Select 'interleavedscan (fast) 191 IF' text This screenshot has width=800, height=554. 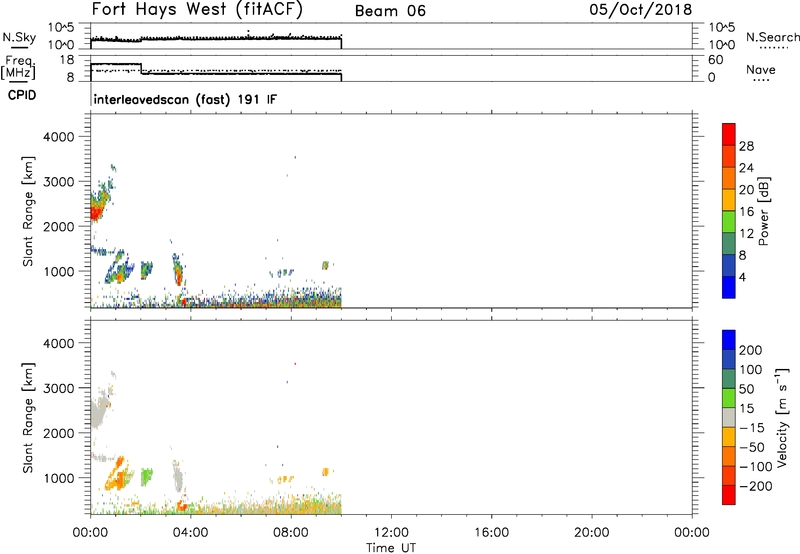[185, 99]
